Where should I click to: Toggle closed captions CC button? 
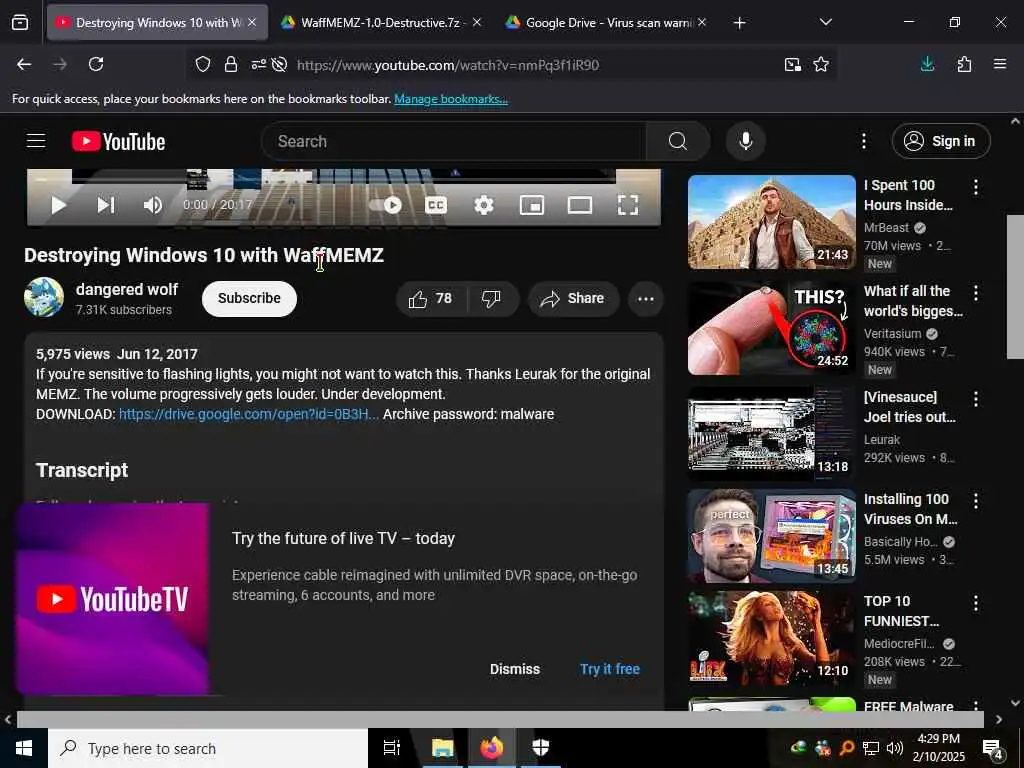(436, 205)
